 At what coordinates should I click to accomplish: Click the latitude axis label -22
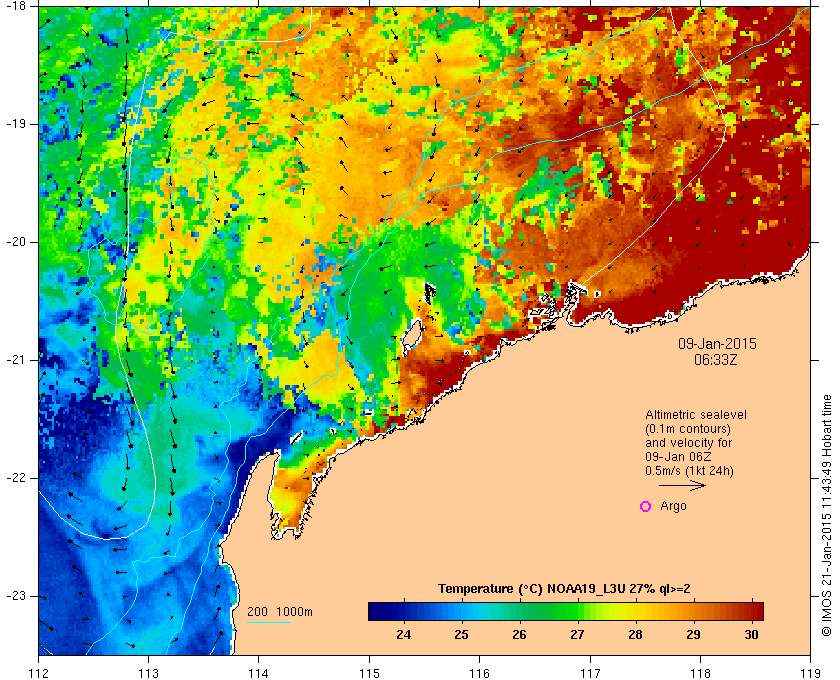click(x=16, y=477)
